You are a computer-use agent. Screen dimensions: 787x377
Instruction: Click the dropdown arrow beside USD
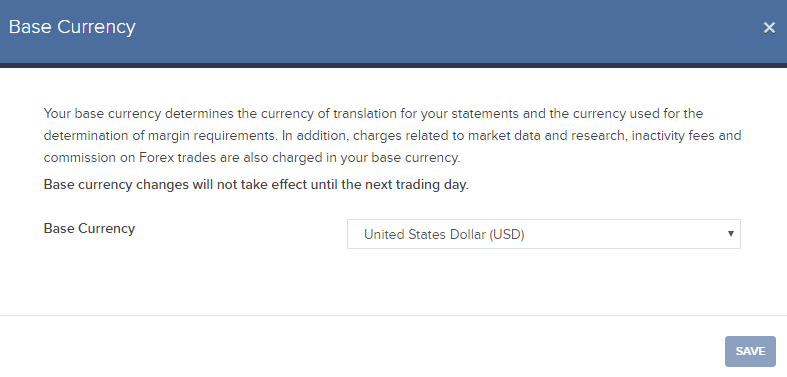click(x=731, y=233)
